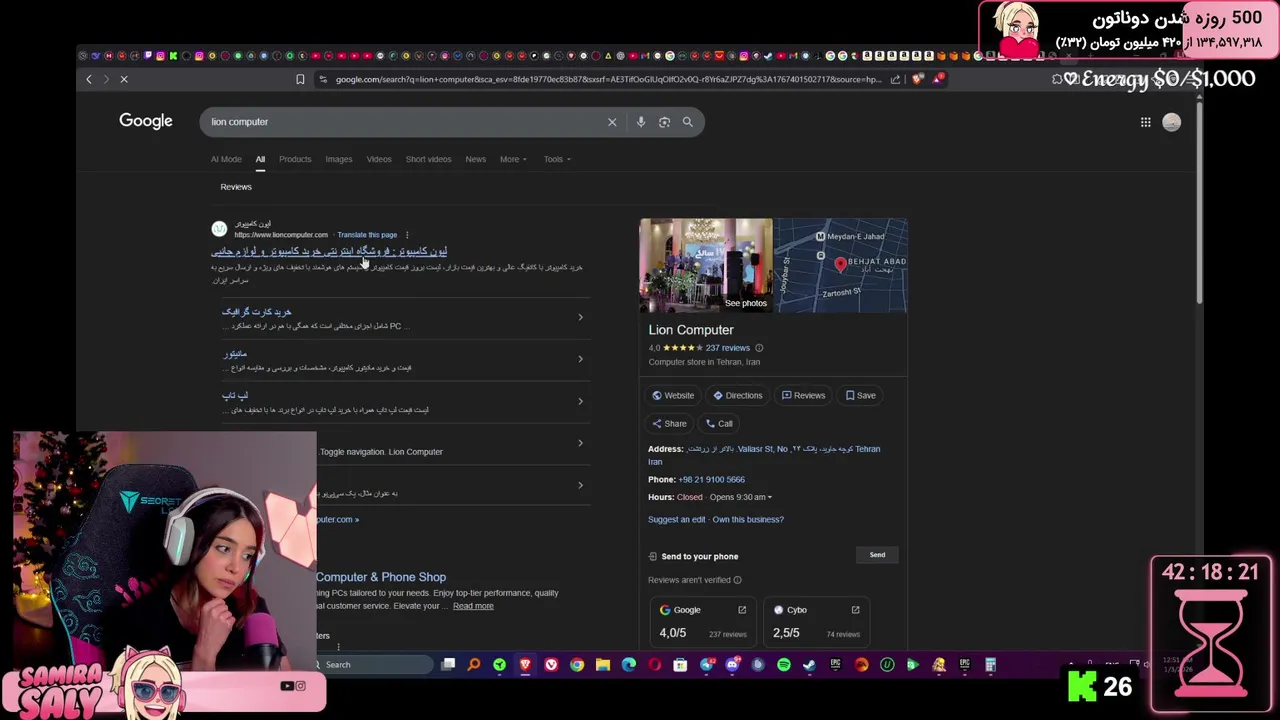Click the Suggest an edit link
Screen dimensions: 1280x720
(x=677, y=520)
